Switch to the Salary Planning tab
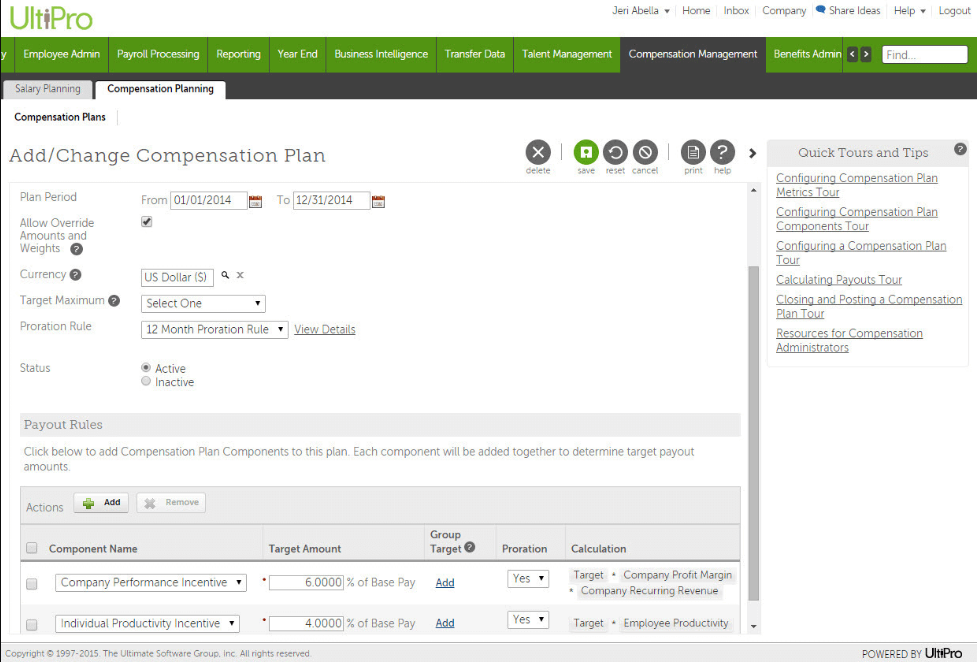This screenshot has width=977, height=662. click(x=47, y=89)
